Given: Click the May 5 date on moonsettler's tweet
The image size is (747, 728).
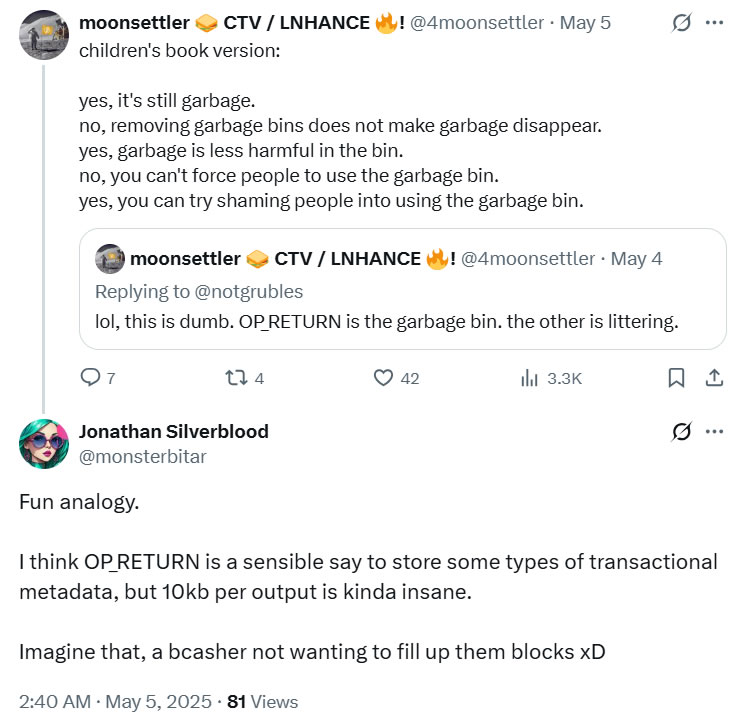Looking at the screenshot, I should (x=588, y=22).
